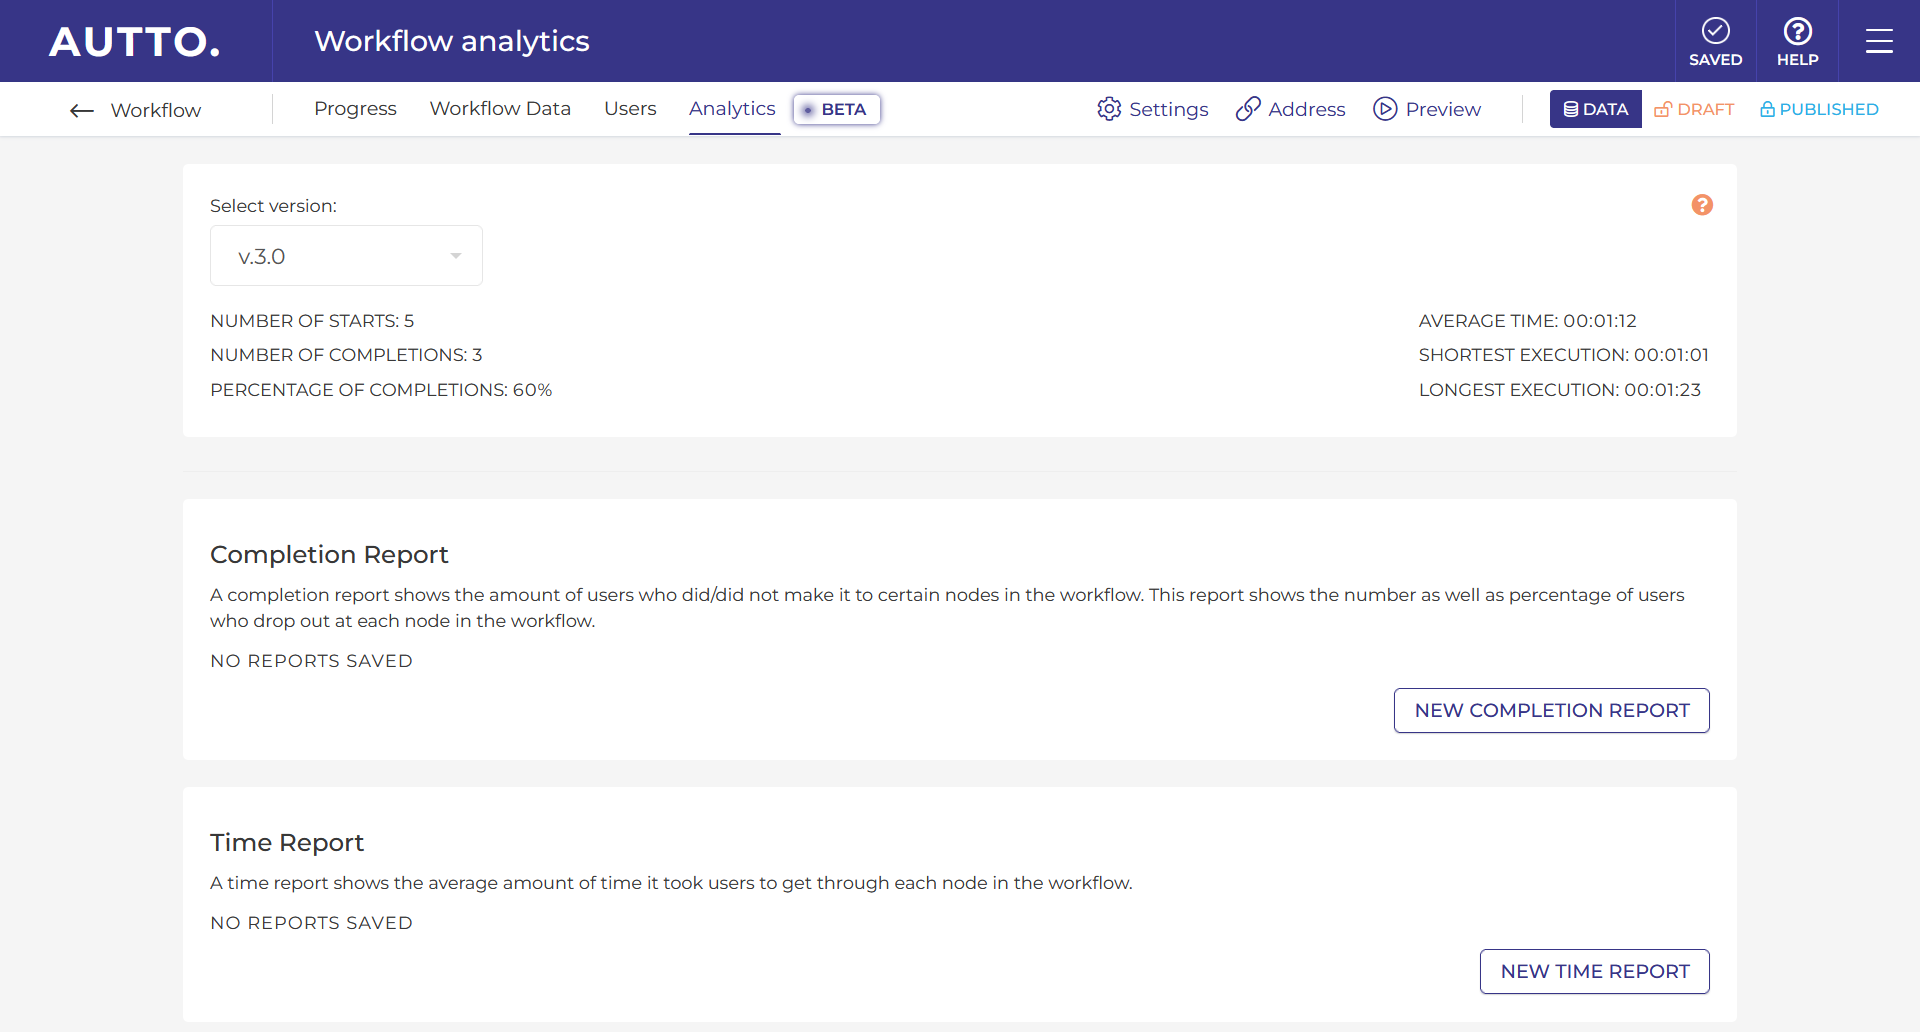Switch to PUBLISHED mode
This screenshot has width=1920, height=1032.
tap(1818, 109)
